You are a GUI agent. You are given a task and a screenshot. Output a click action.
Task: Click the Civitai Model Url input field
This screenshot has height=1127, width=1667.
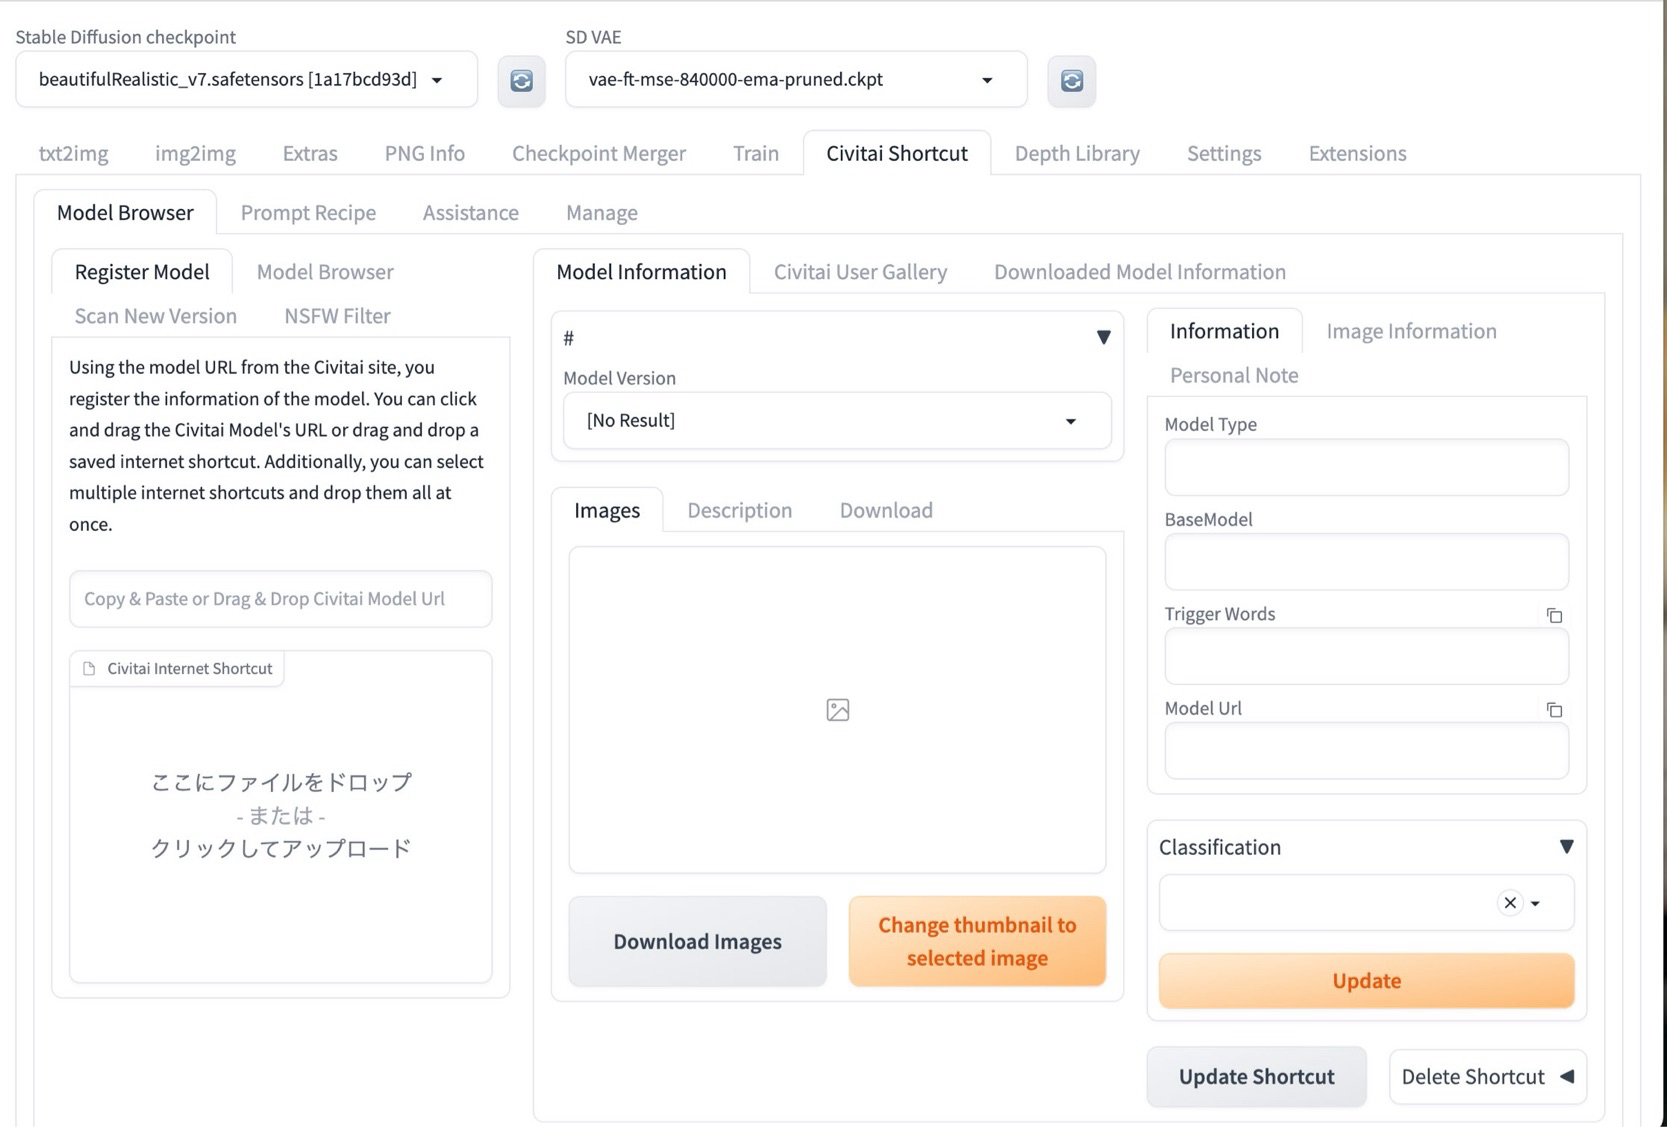pyautogui.click(x=280, y=599)
